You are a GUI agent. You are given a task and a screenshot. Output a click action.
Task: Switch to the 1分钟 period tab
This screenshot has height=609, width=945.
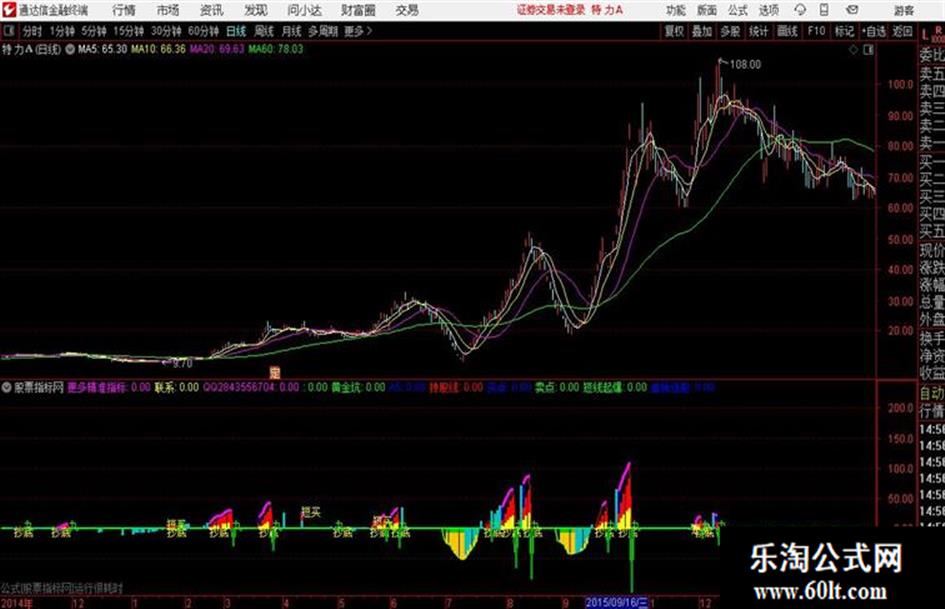[x=62, y=31]
